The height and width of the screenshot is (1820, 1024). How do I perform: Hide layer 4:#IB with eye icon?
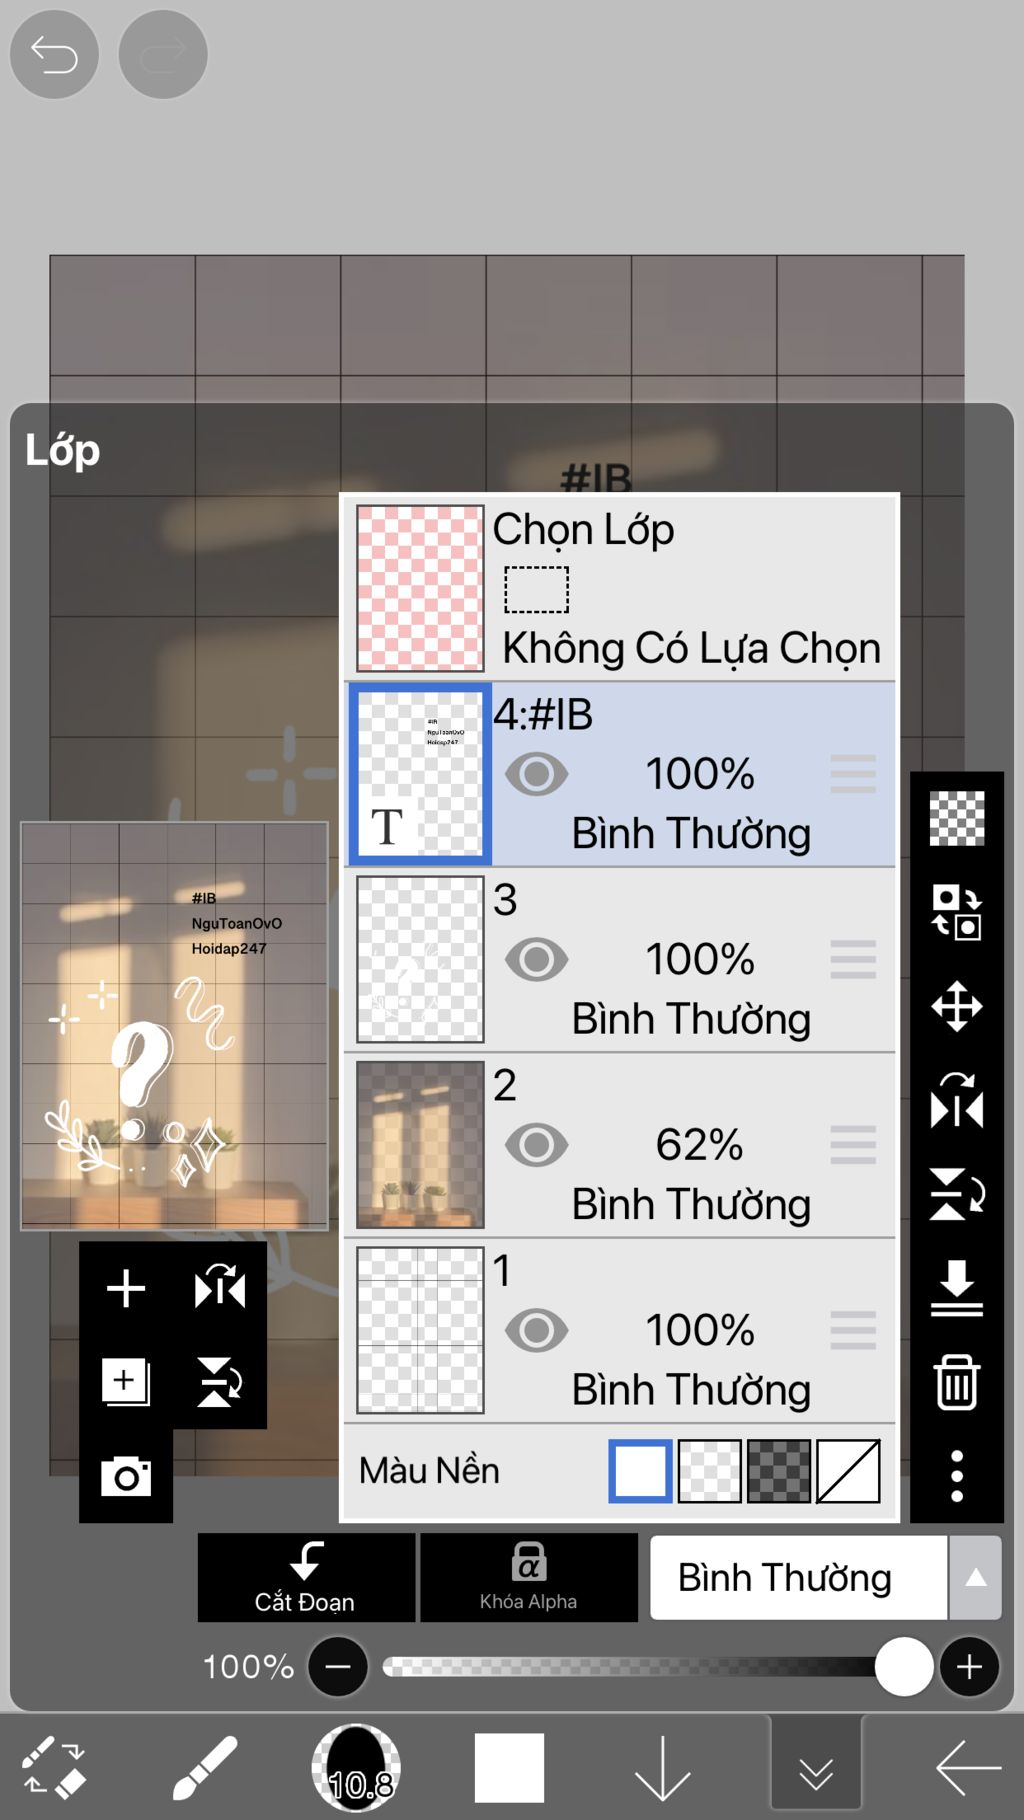(536, 774)
